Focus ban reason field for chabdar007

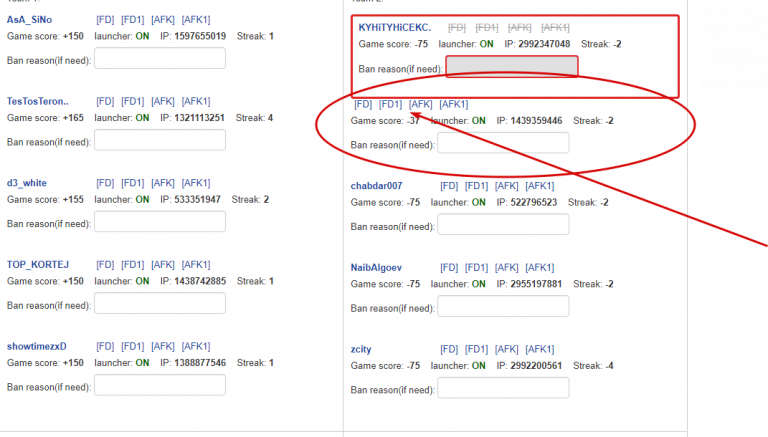coord(504,225)
